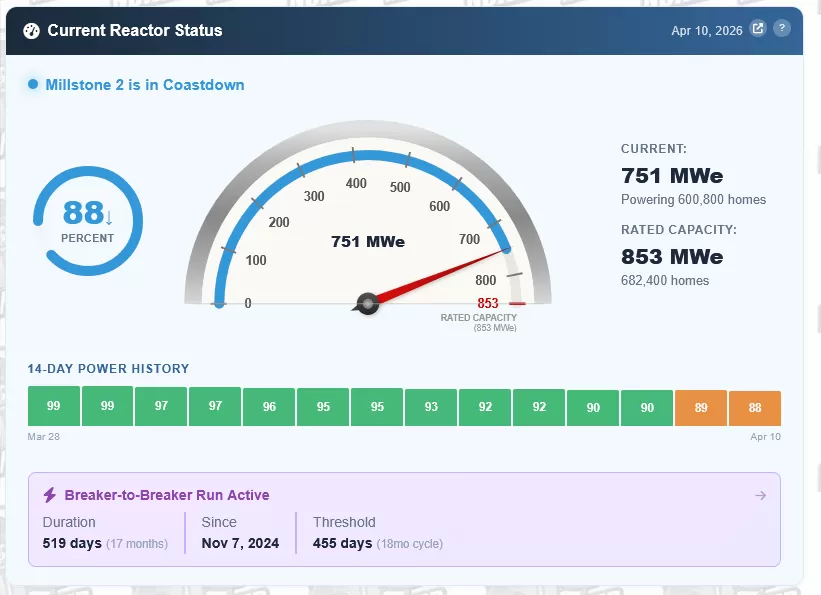The image size is (821, 595).
Task: Click the Nov 7, 2024 since date
Action: [x=240, y=543]
